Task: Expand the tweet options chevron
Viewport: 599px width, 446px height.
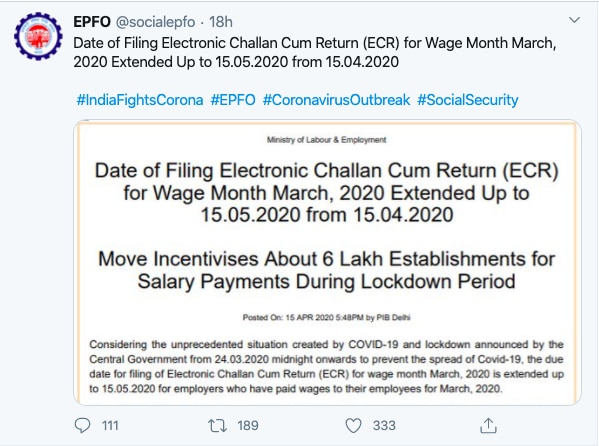Action: (x=575, y=20)
